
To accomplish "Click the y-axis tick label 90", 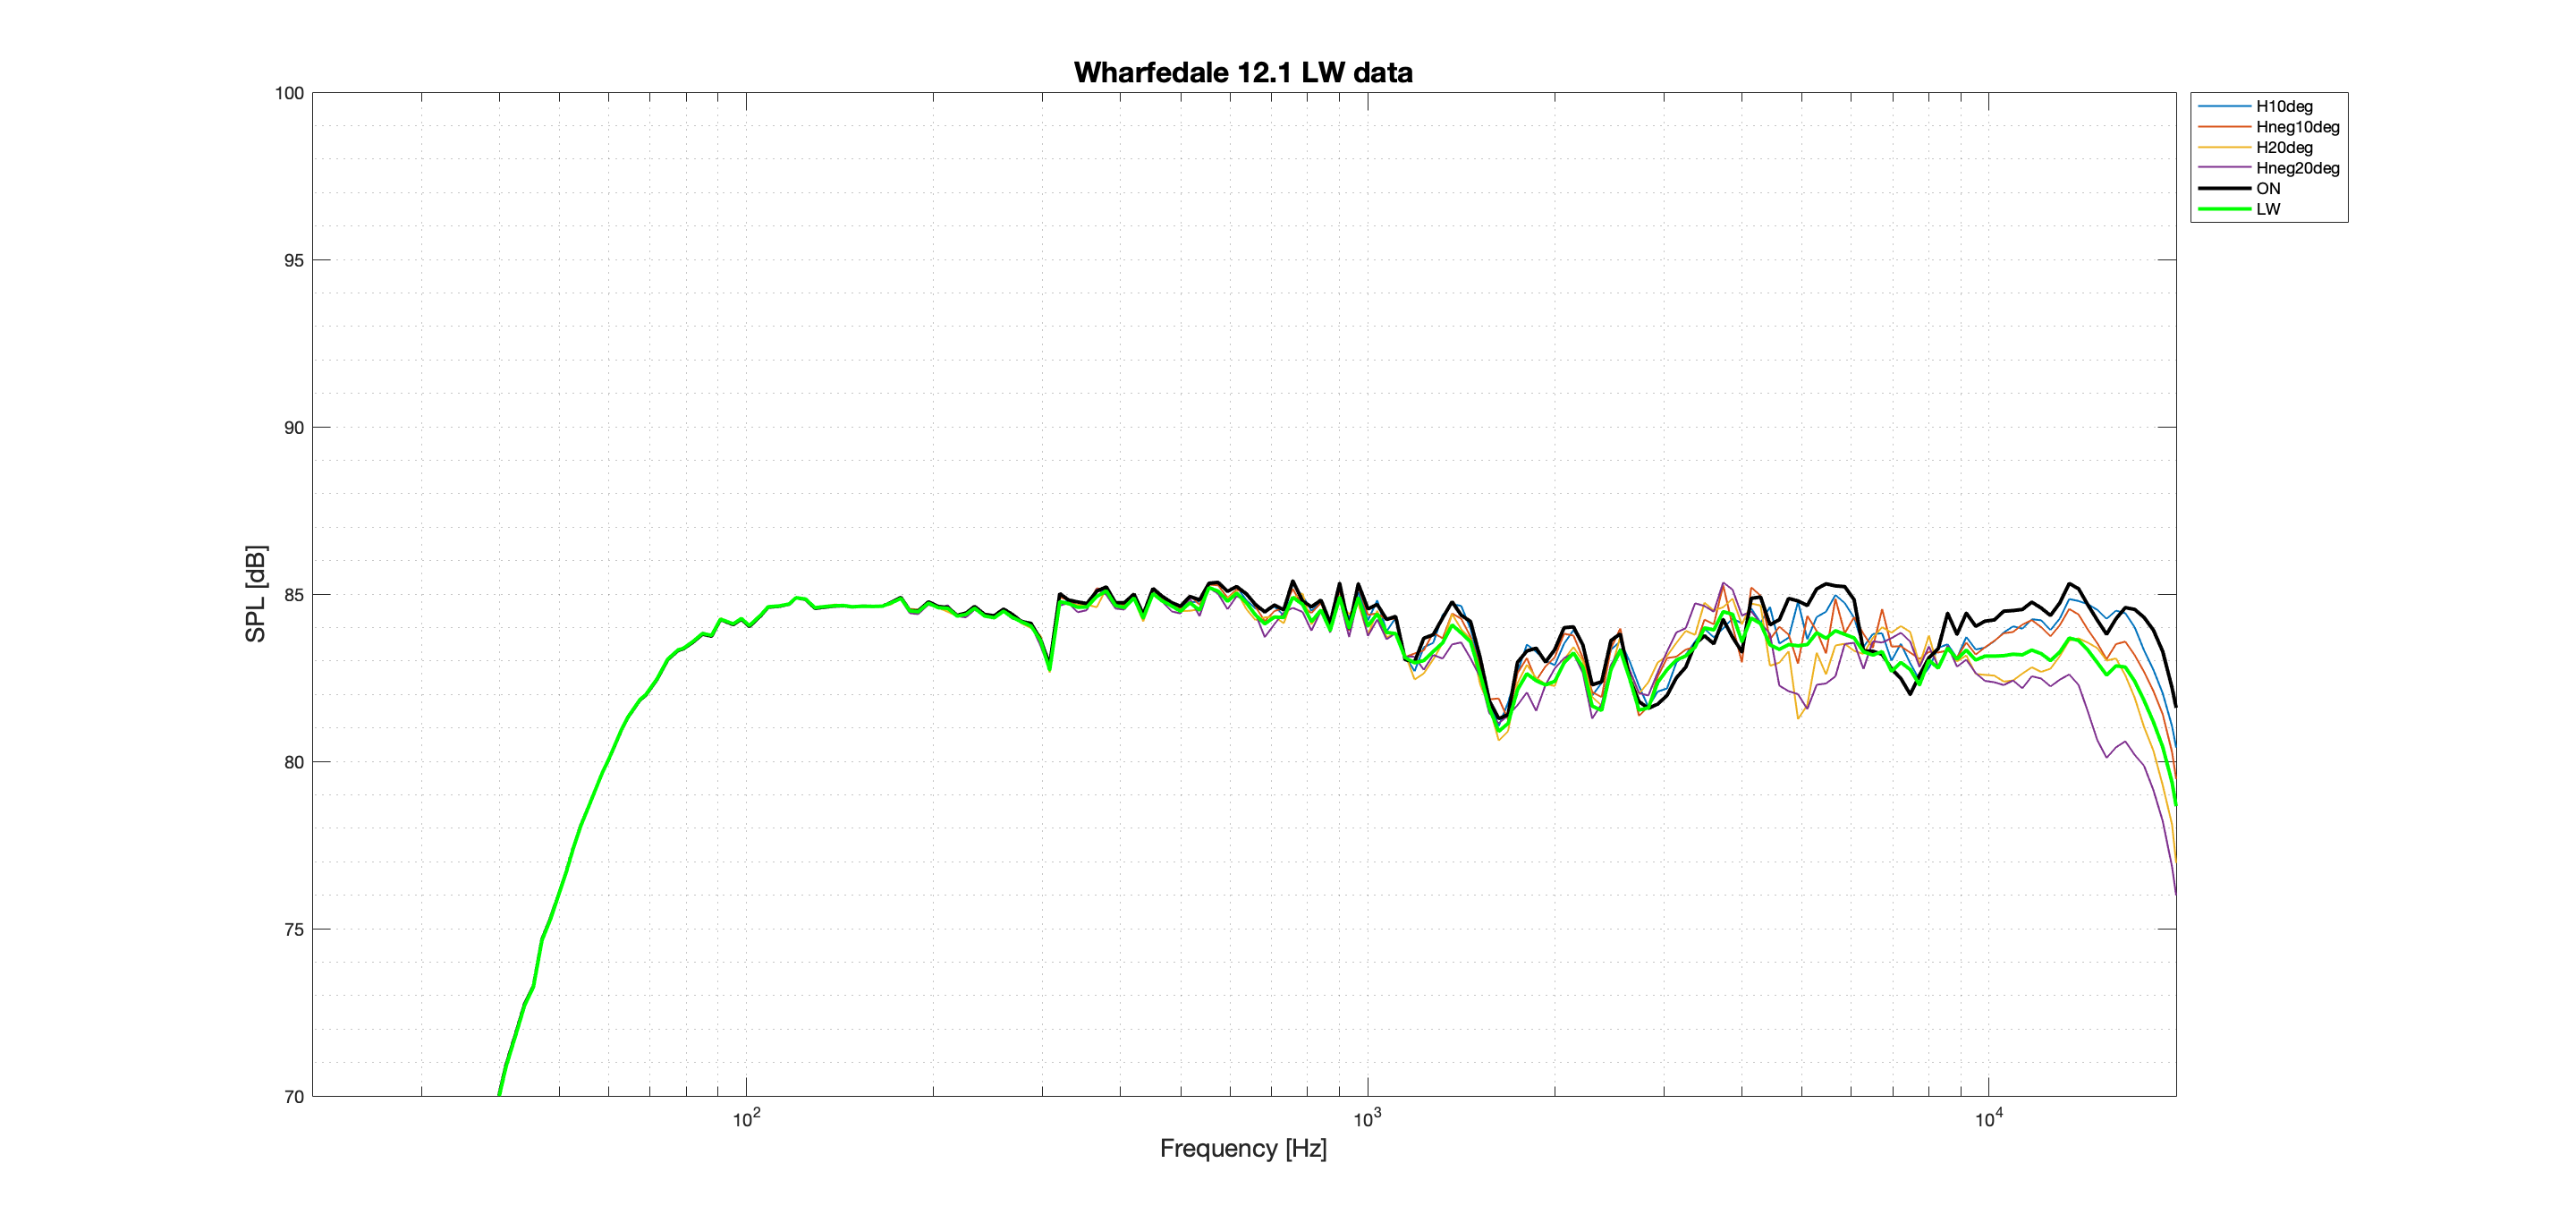I will 293,427.
